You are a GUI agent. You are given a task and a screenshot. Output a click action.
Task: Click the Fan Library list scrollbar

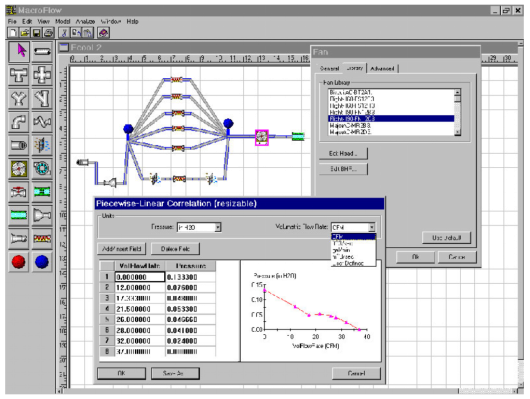click(x=457, y=112)
